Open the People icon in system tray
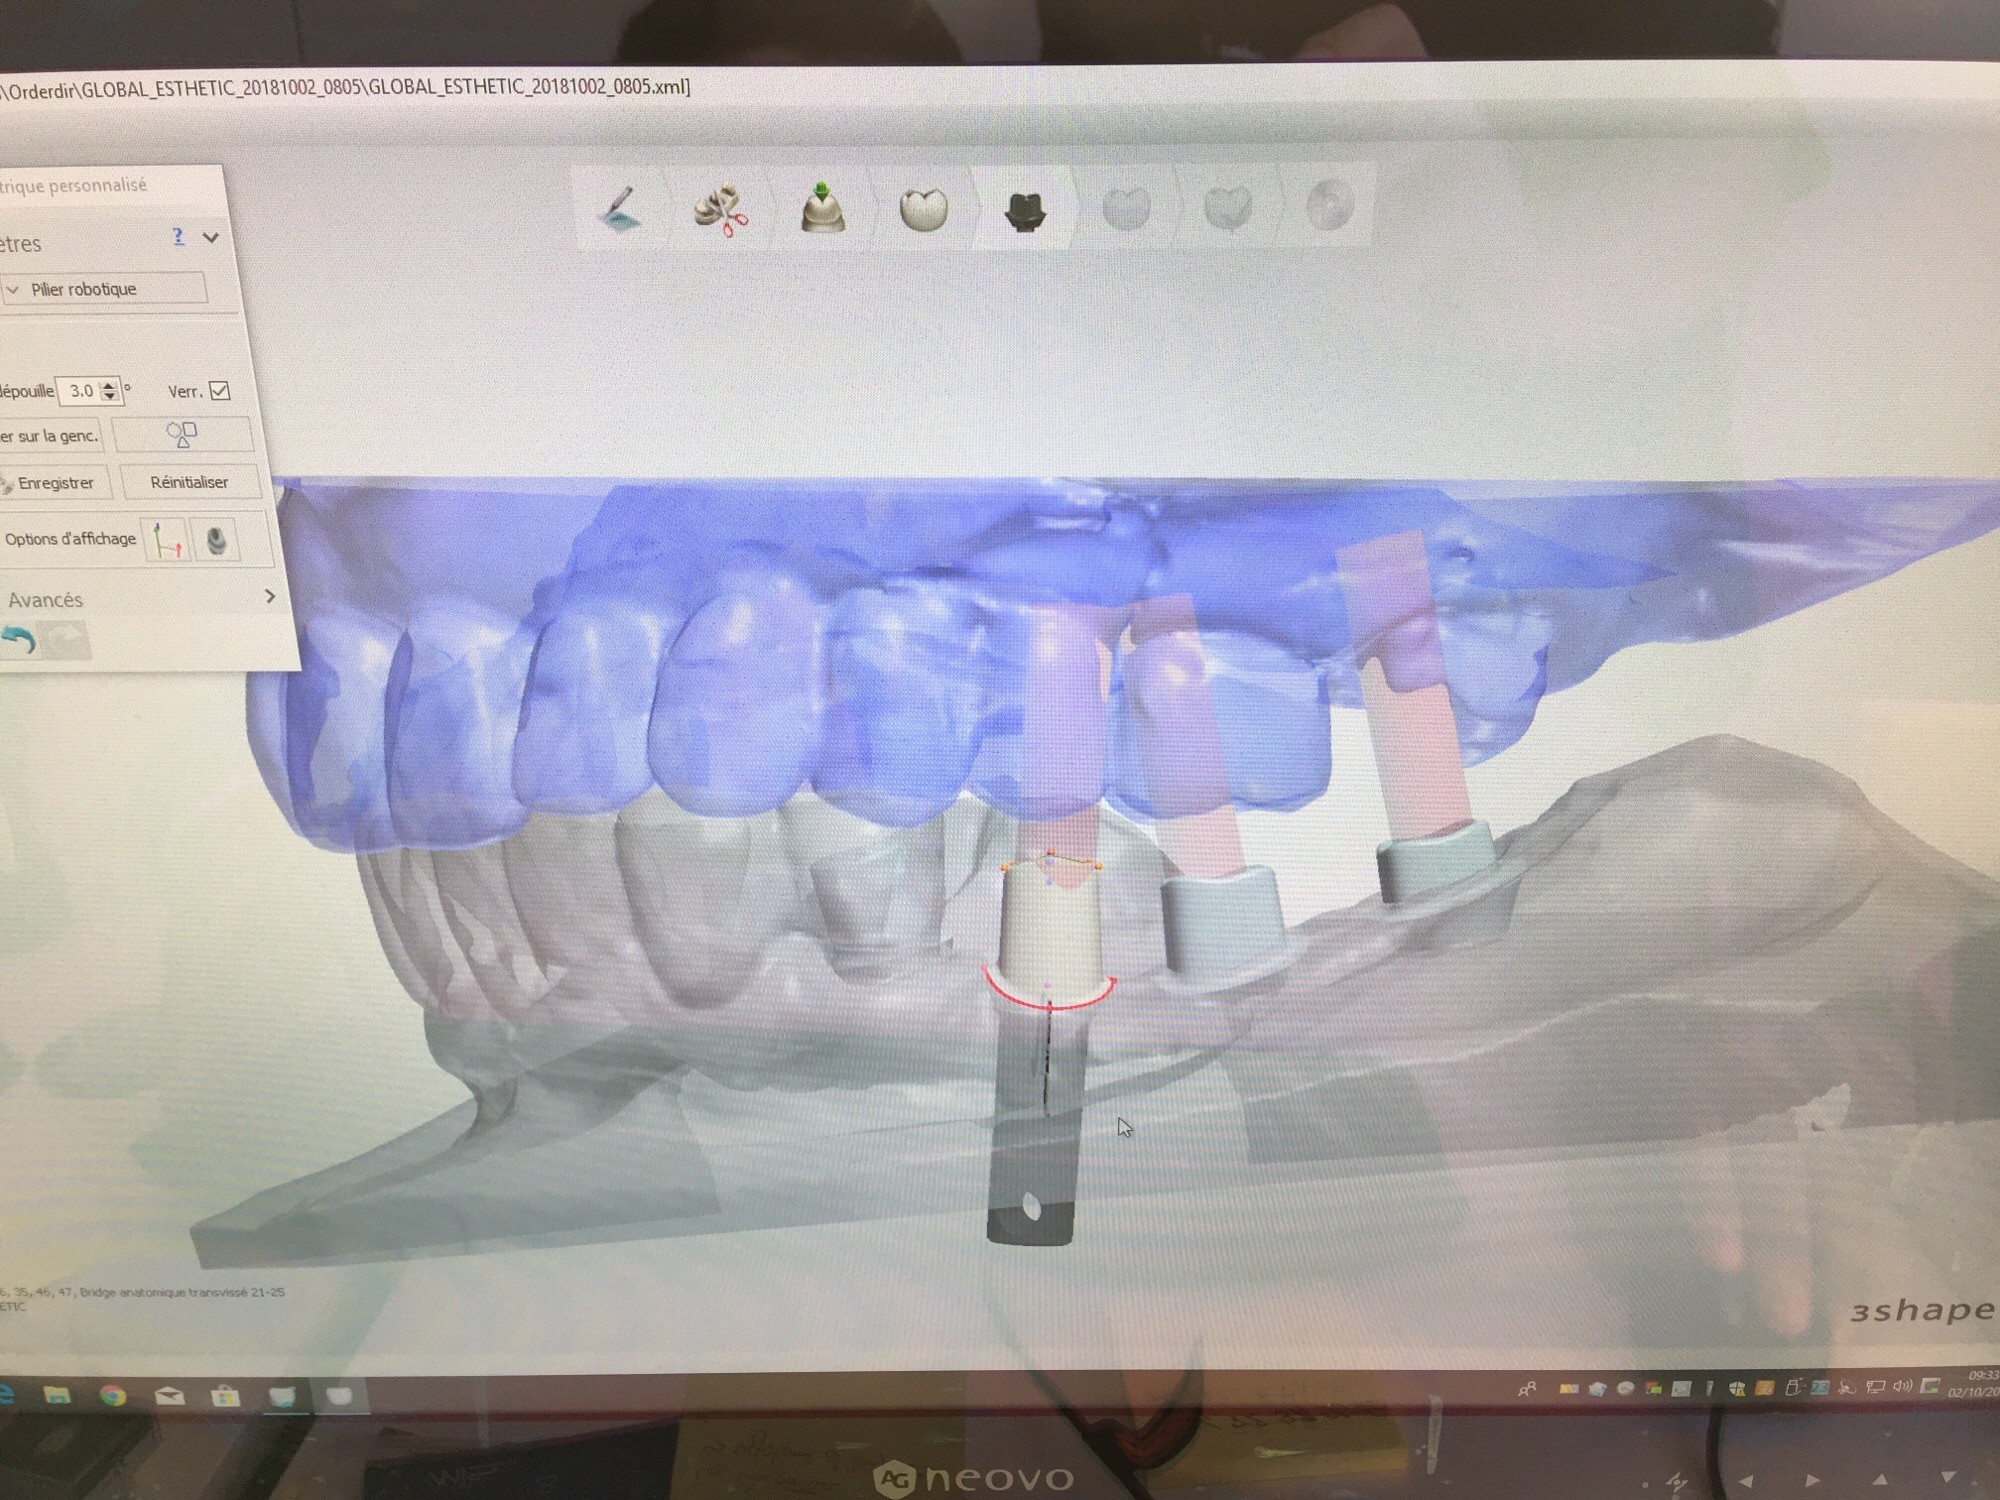This screenshot has height=1500, width=2000. click(x=1527, y=1388)
